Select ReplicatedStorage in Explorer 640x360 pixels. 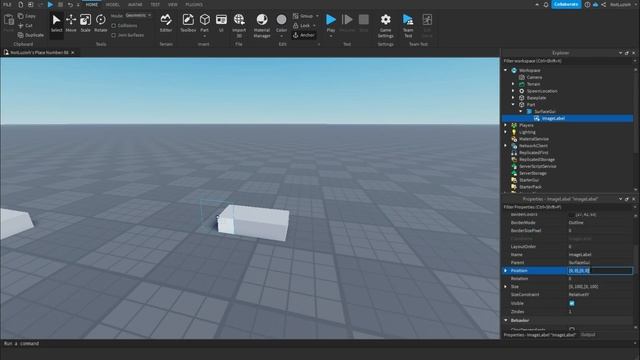coord(536,160)
